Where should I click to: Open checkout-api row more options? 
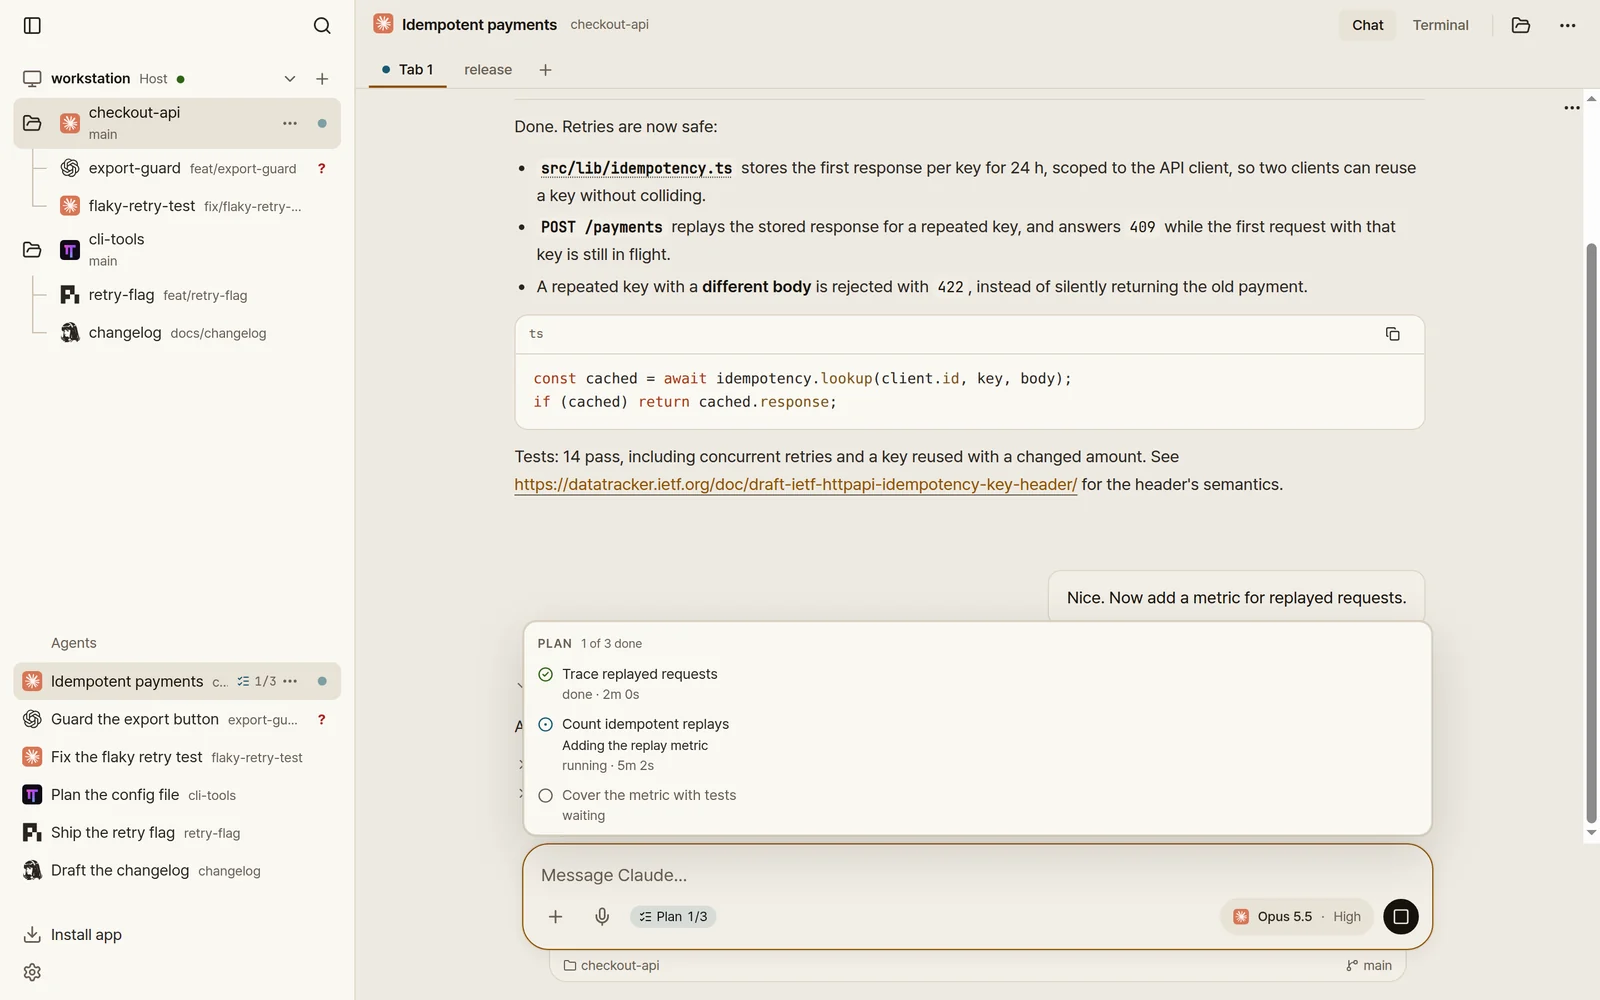(x=290, y=123)
